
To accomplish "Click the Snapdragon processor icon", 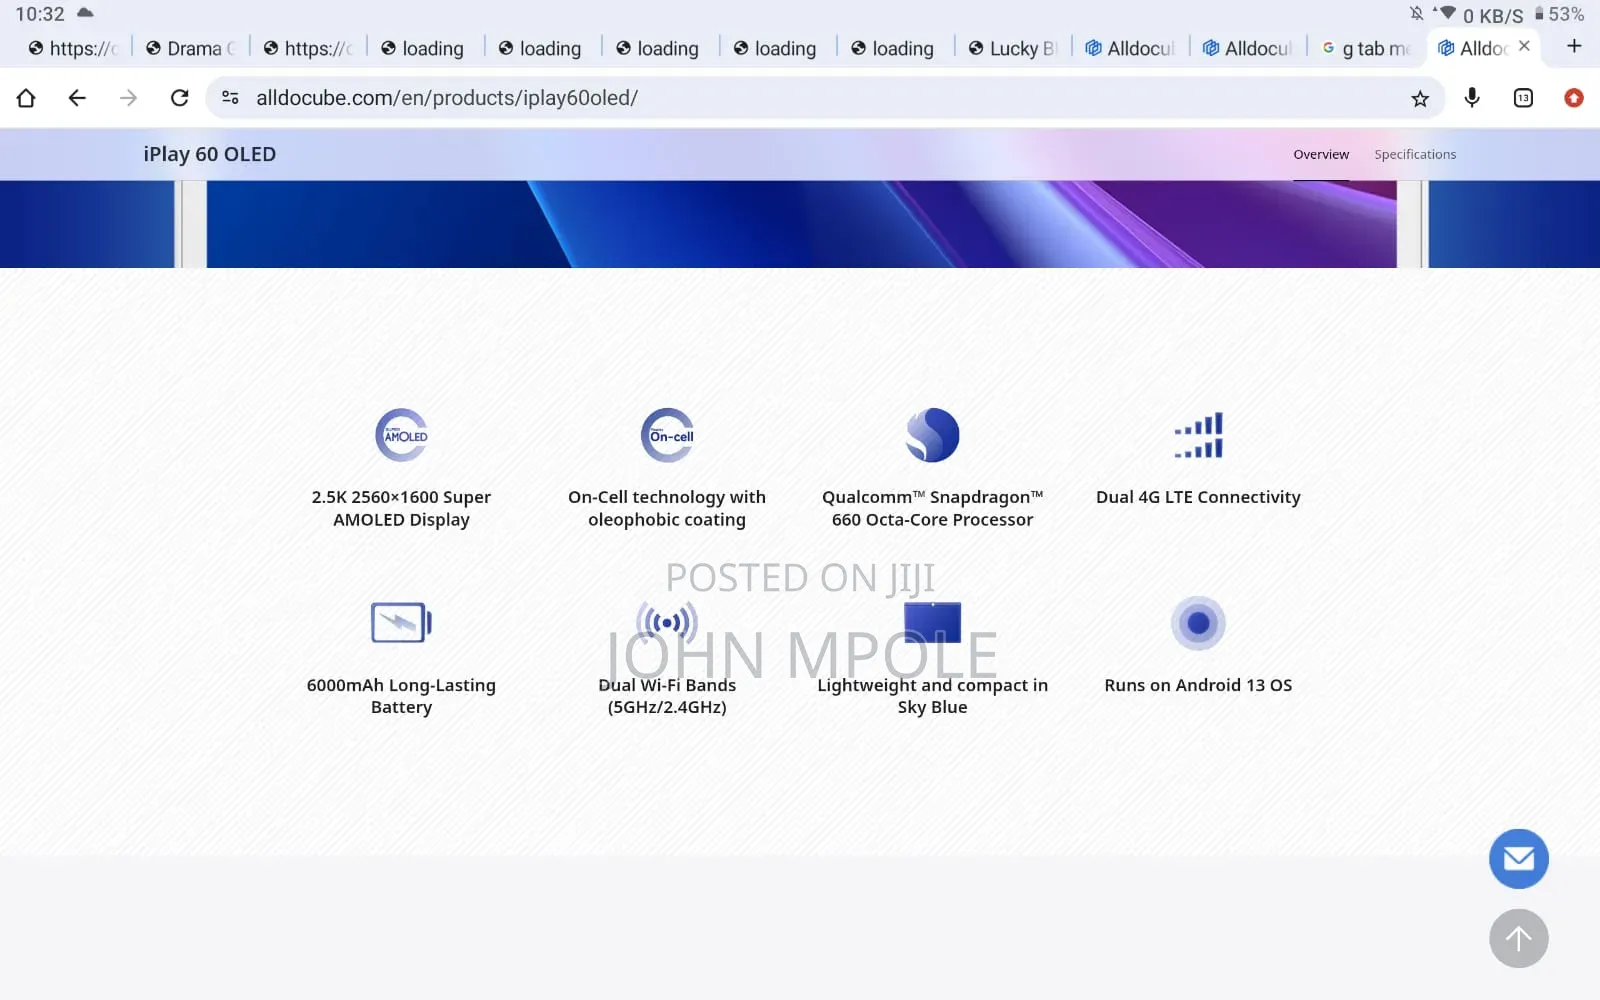I will pyautogui.click(x=933, y=435).
